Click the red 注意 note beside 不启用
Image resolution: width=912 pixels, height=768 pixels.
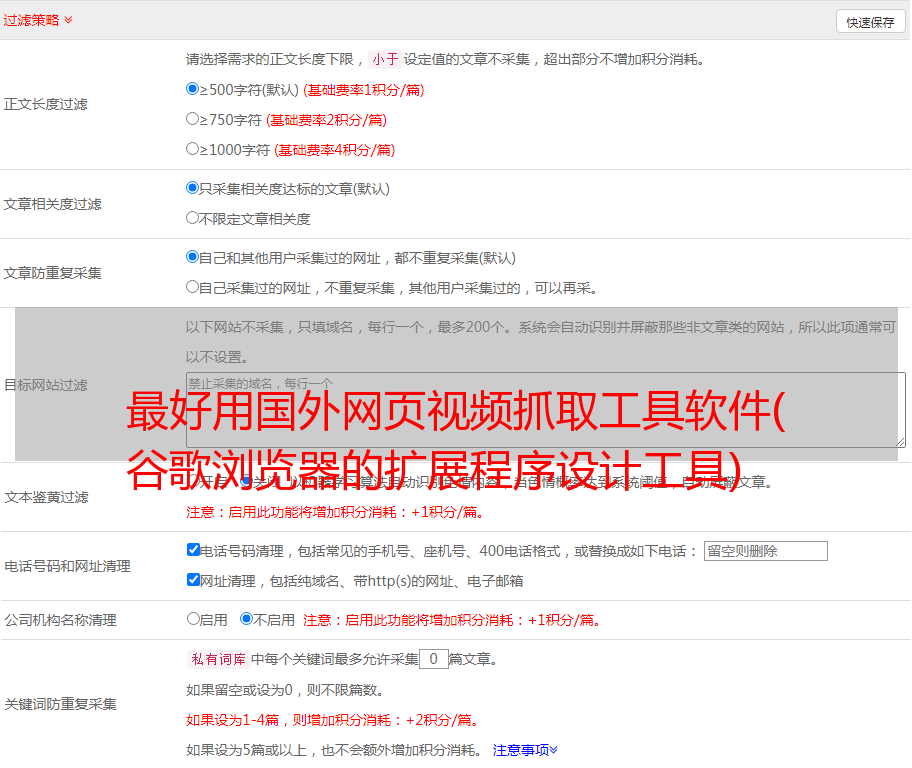[452, 620]
